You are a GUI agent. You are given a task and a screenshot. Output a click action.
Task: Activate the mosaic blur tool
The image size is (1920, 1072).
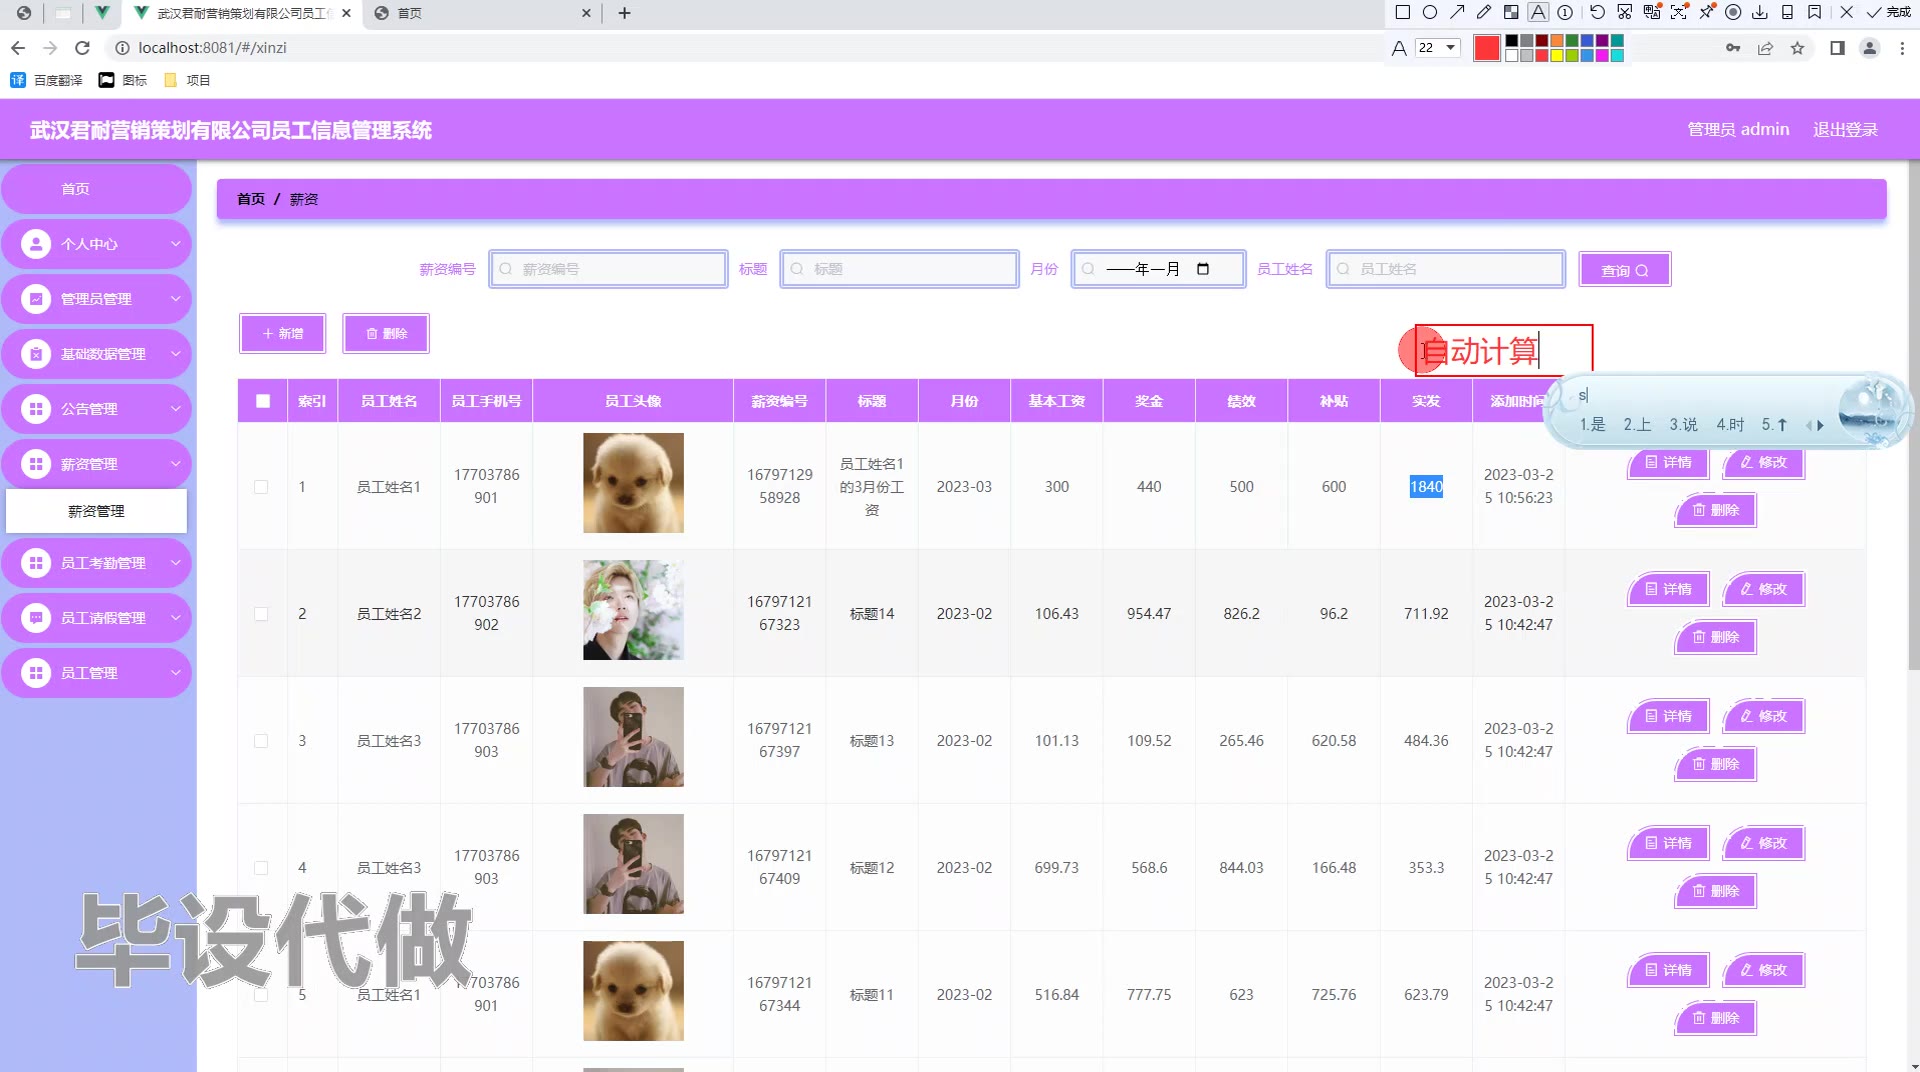(1511, 13)
